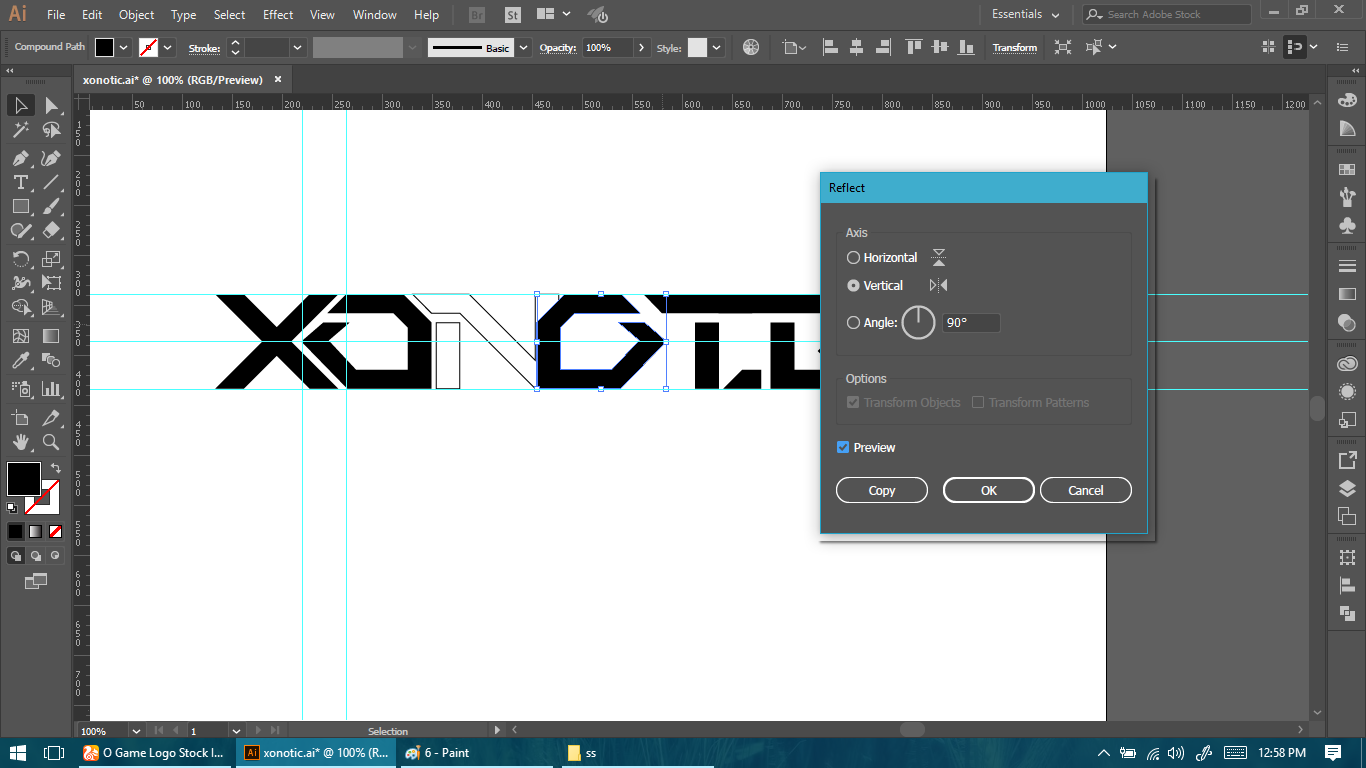This screenshot has height=768, width=1366.
Task: Select the Zoom tool magnifier
Action: (52, 441)
